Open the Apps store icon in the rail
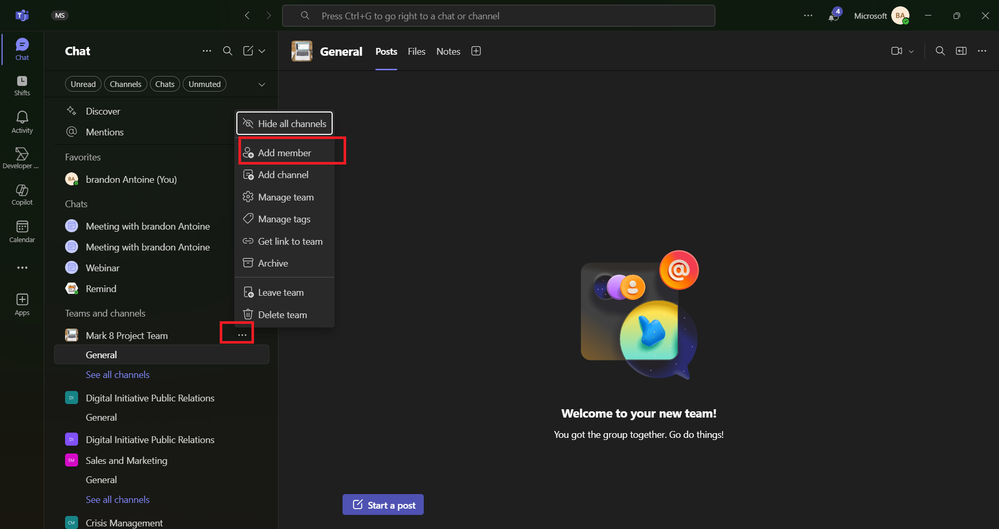The width and height of the screenshot is (999, 529). coord(22,305)
